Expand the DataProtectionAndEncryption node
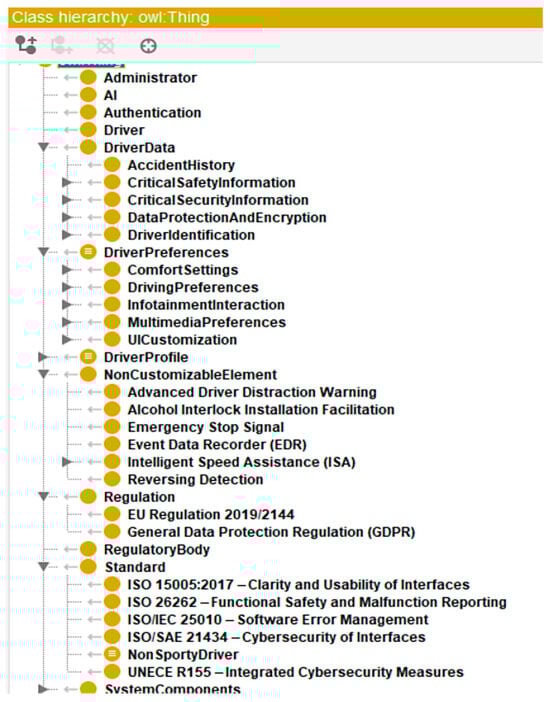550x702 pixels. (67, 217)
